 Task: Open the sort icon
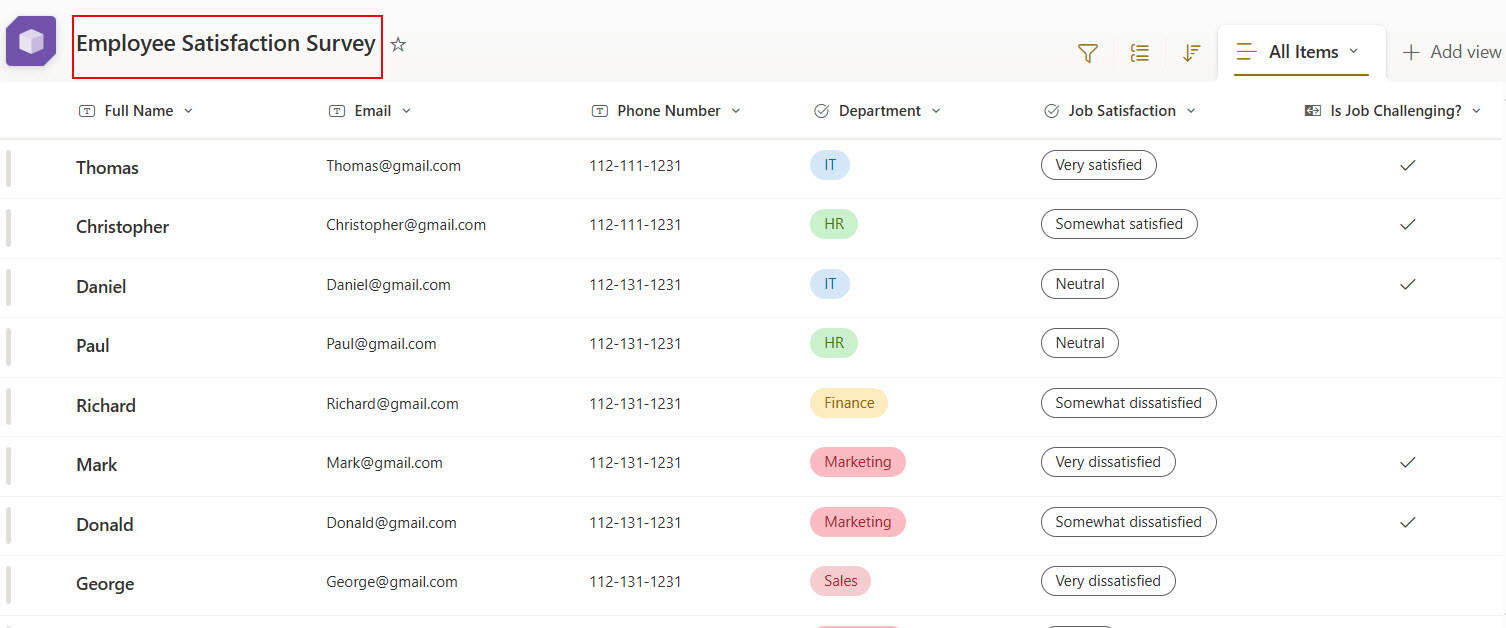coord(1191,53)
